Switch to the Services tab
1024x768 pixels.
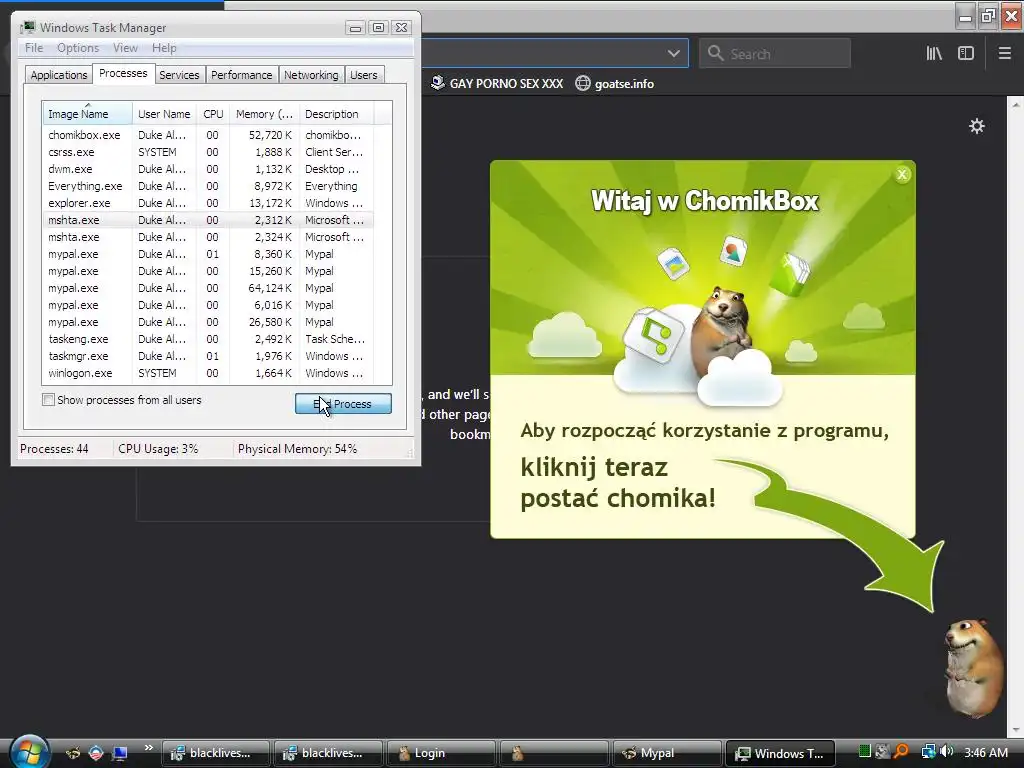pyautogui.click(x=179, y=75)
